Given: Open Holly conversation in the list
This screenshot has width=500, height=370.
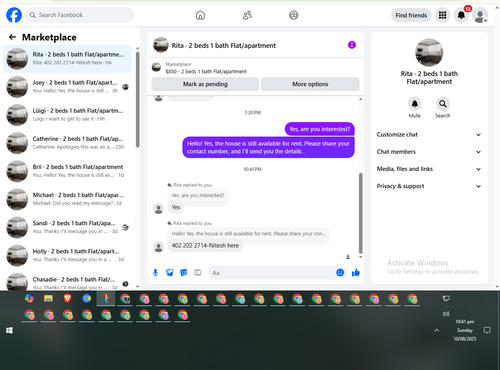Looking at the screenshot, I should pyautogui.click(x=68, y=255).
